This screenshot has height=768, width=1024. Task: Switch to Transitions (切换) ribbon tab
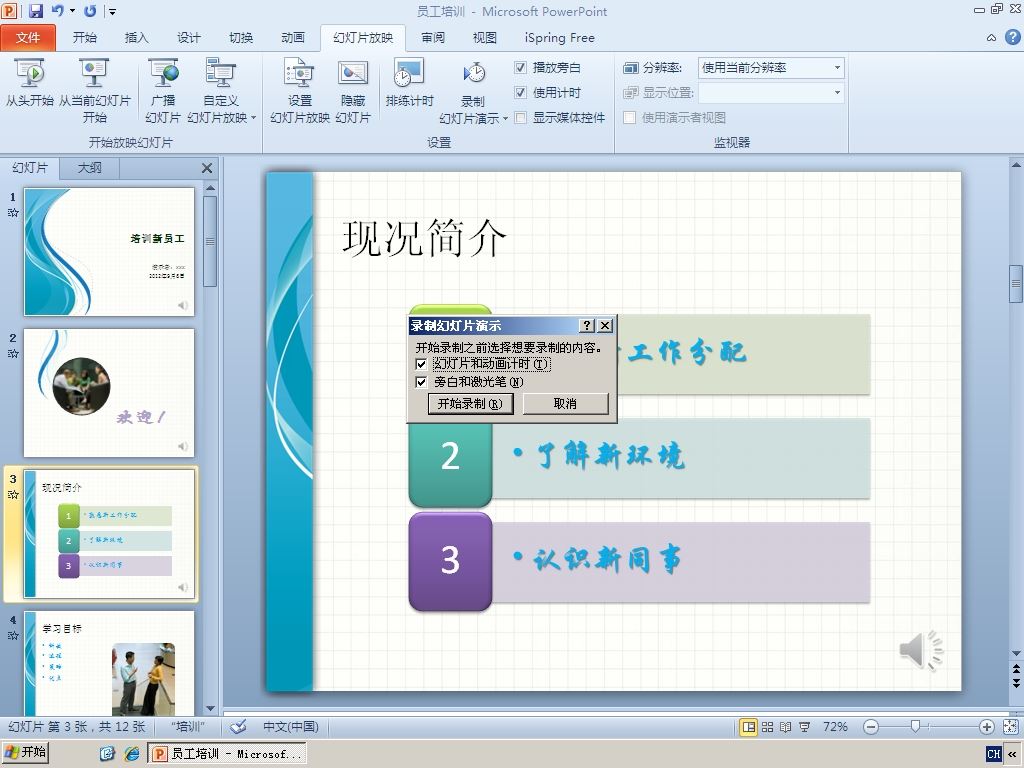coord(241,38)
